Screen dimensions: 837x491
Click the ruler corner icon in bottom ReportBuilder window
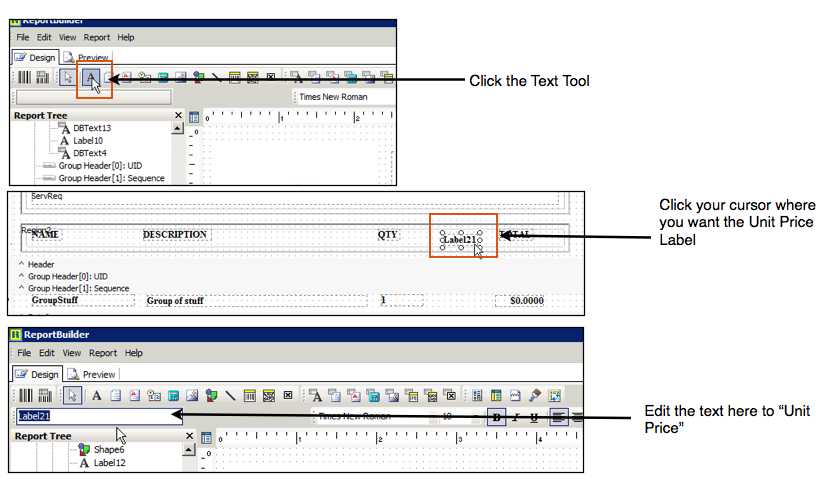[x=207, y=438]
